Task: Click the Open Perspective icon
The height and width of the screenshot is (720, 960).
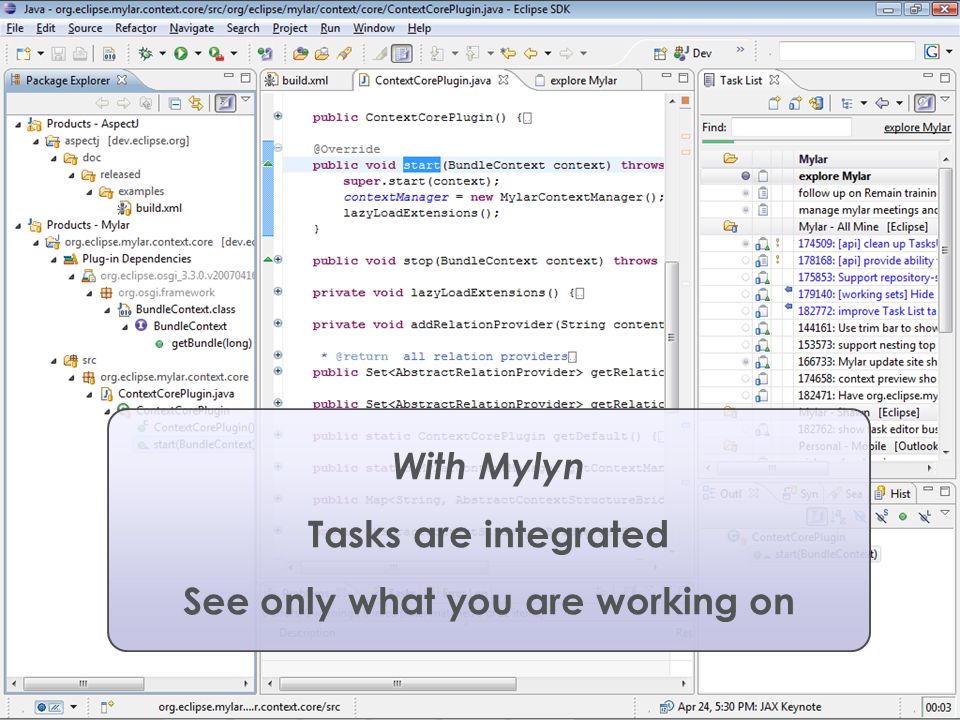Action: click(x=660, y=54)
